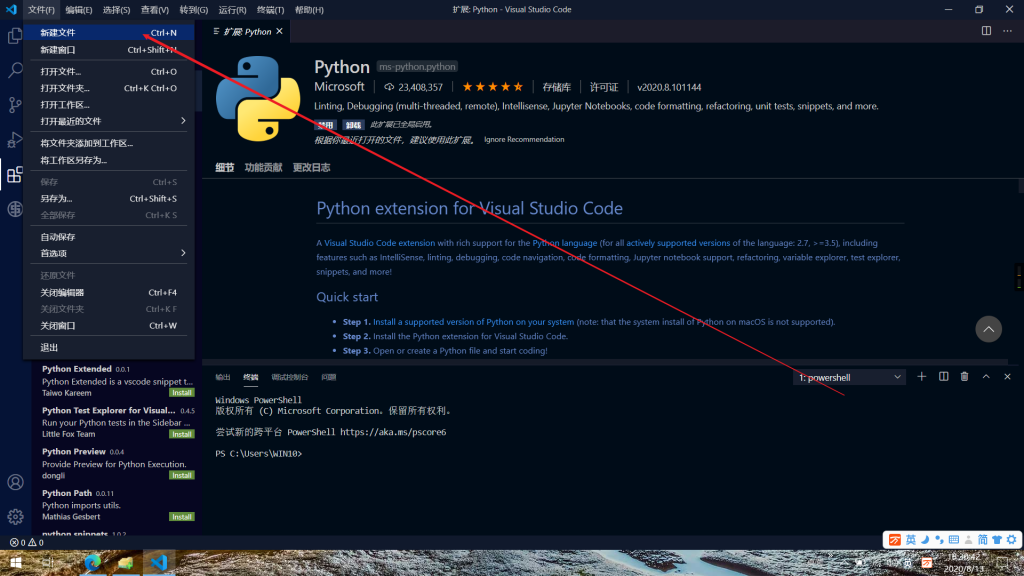
Task: Click the install count 23,408,357
Action: coord(413,87)
